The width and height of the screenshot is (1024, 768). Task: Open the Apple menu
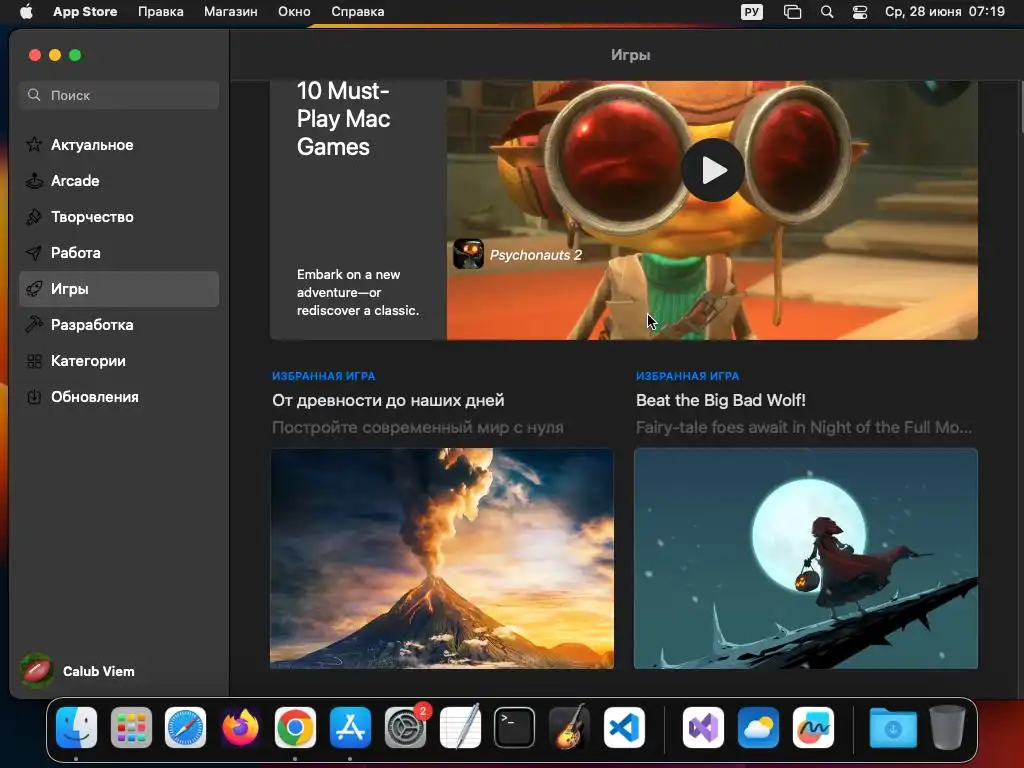[x=26, y=12]
